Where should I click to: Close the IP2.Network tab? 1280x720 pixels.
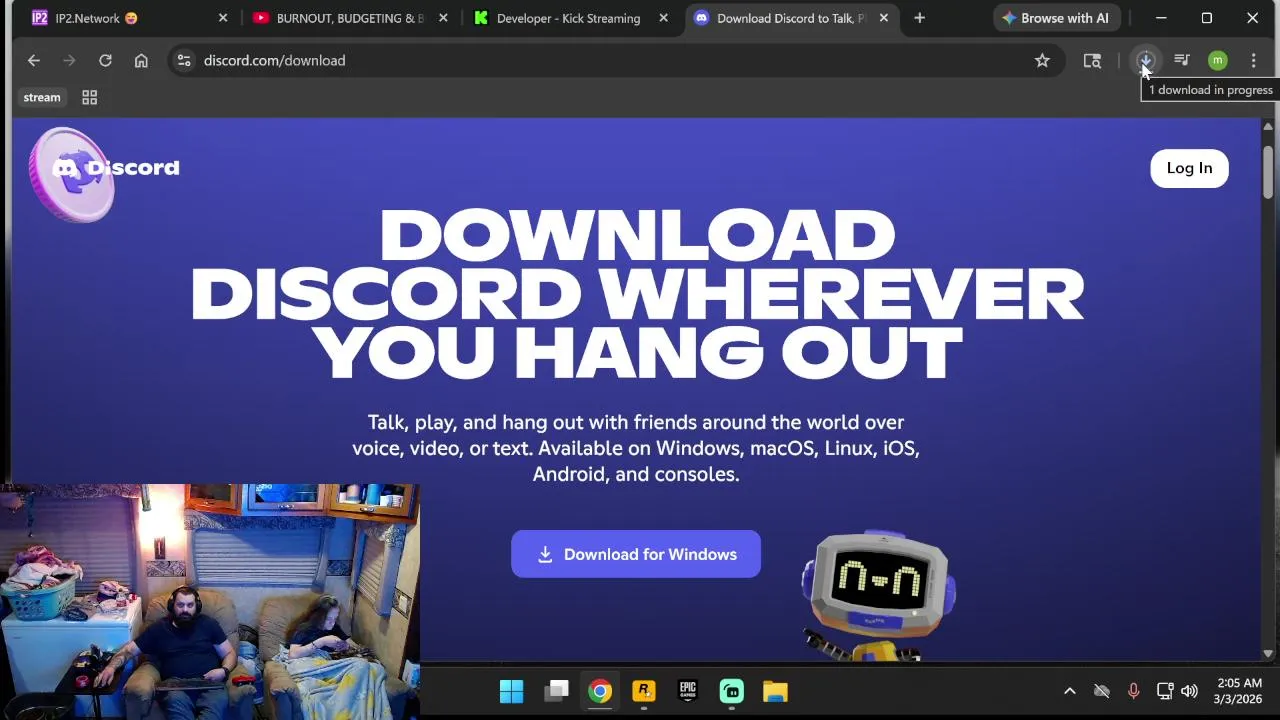tap(223, 18)
